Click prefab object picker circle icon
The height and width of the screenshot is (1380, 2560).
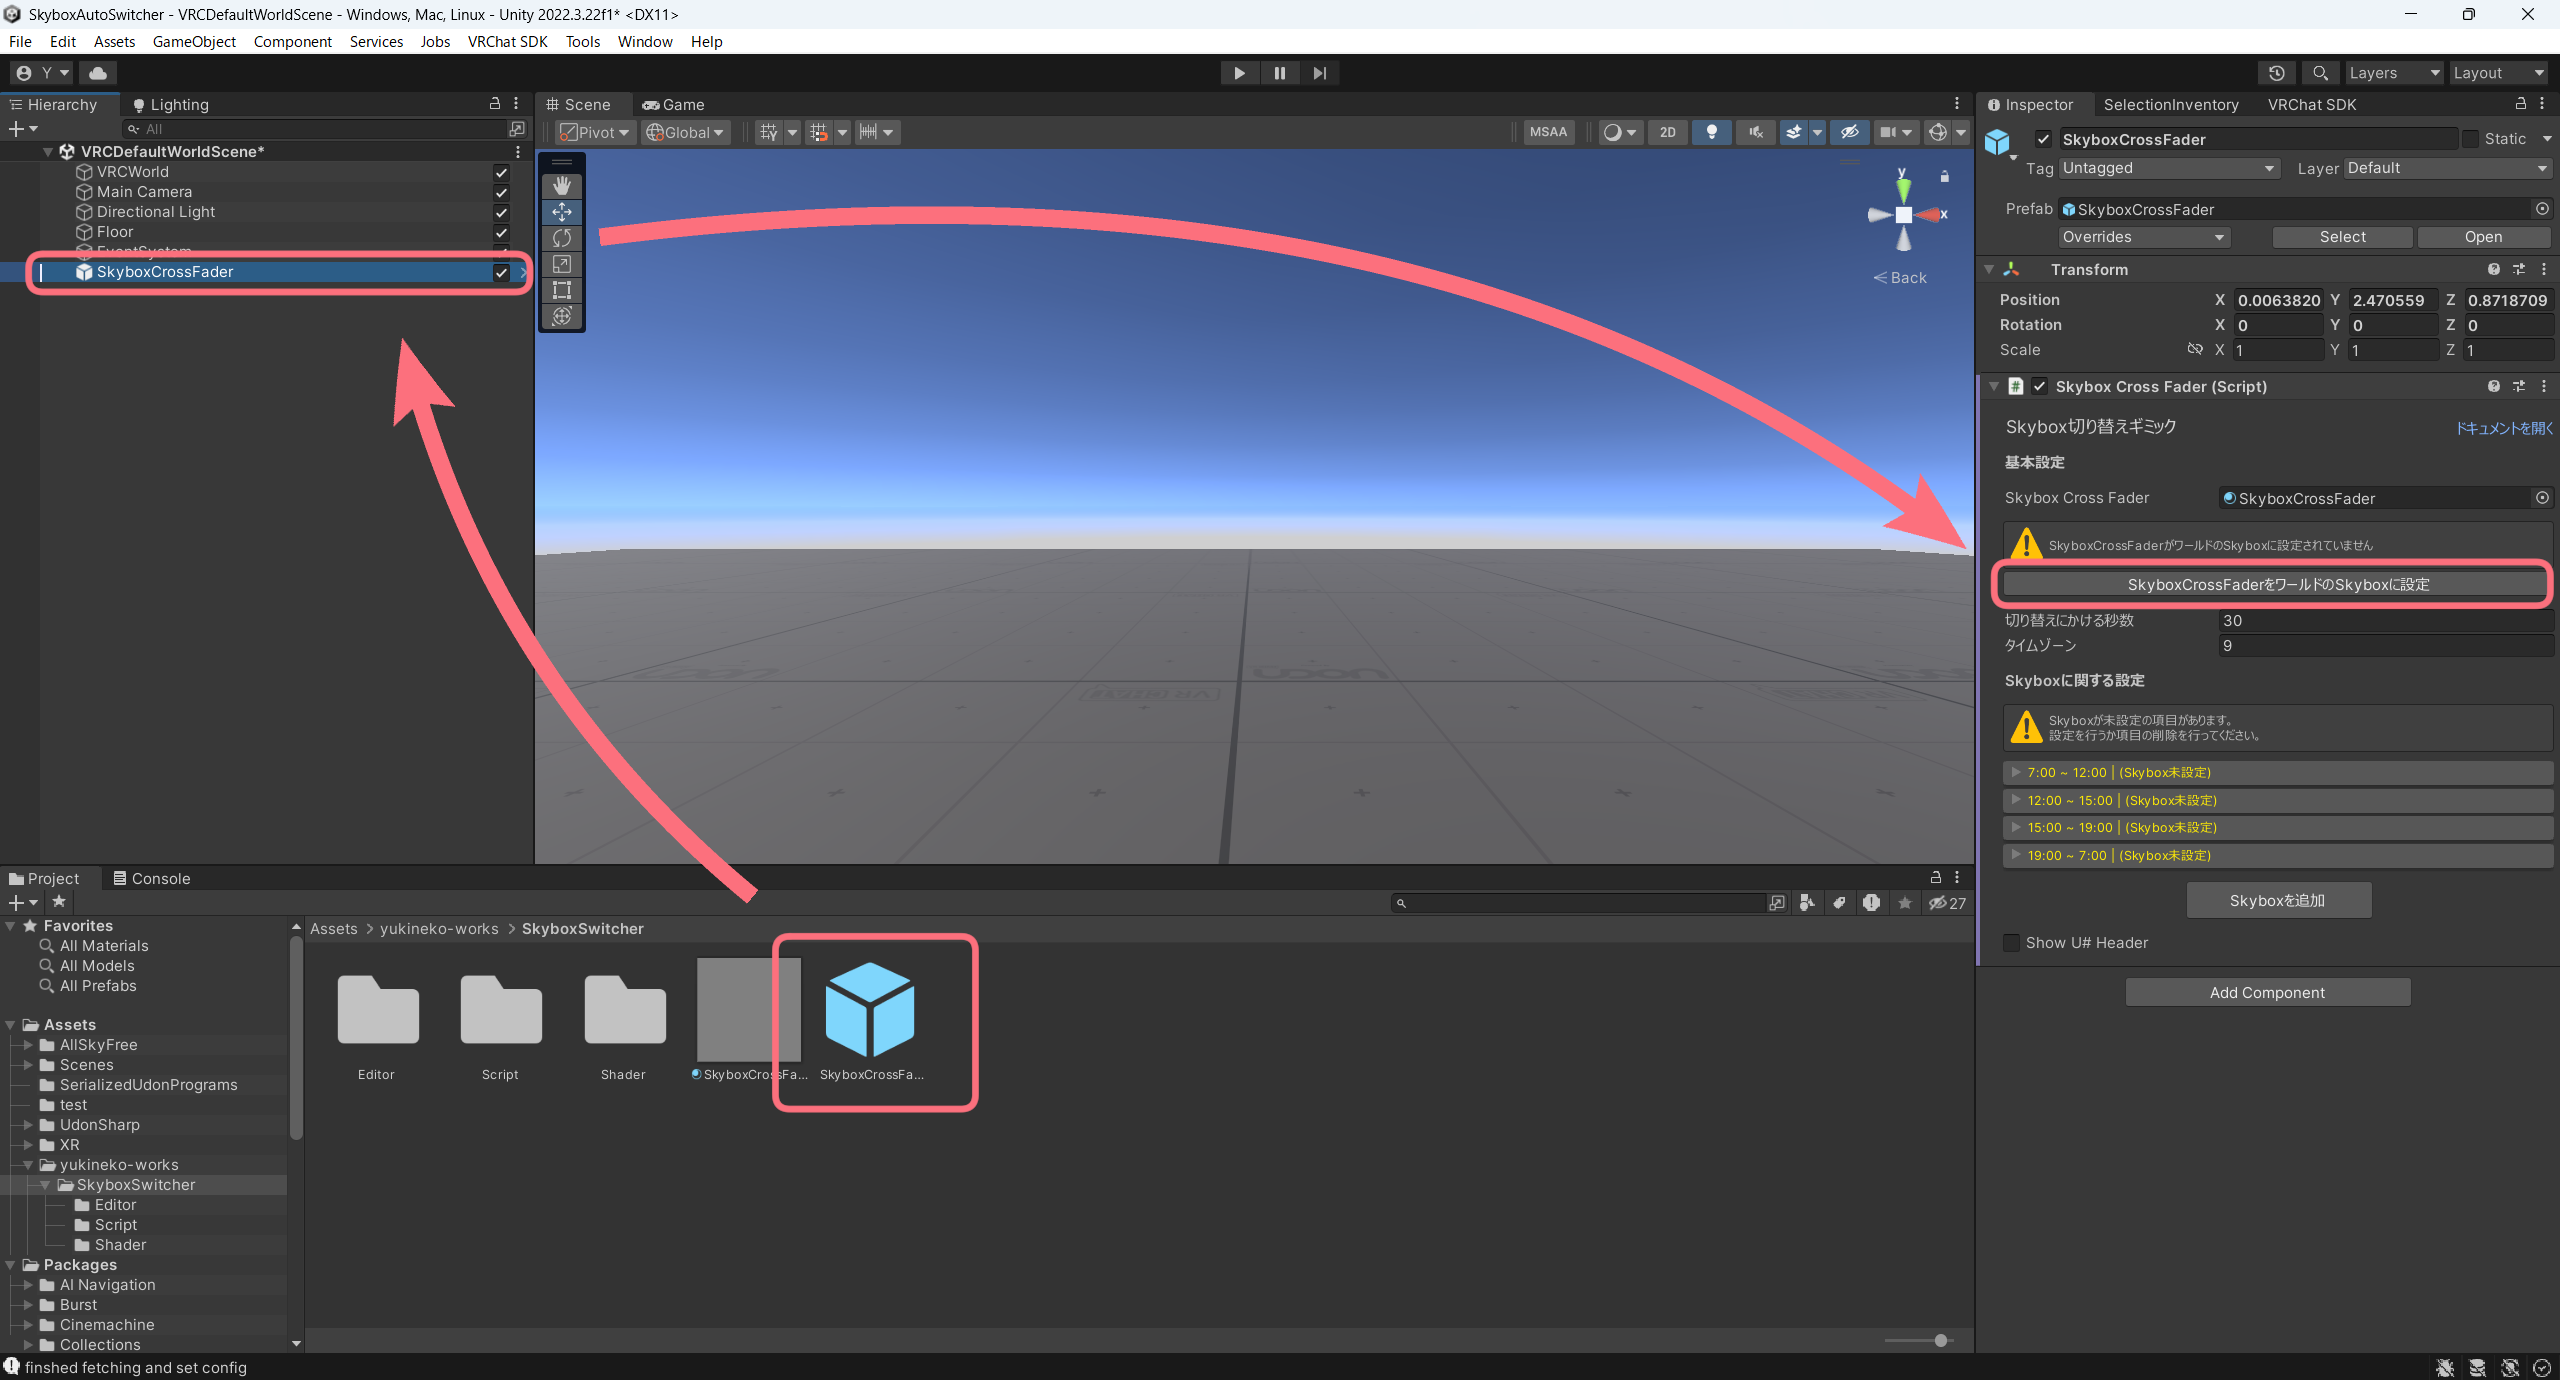(2542, 209)
